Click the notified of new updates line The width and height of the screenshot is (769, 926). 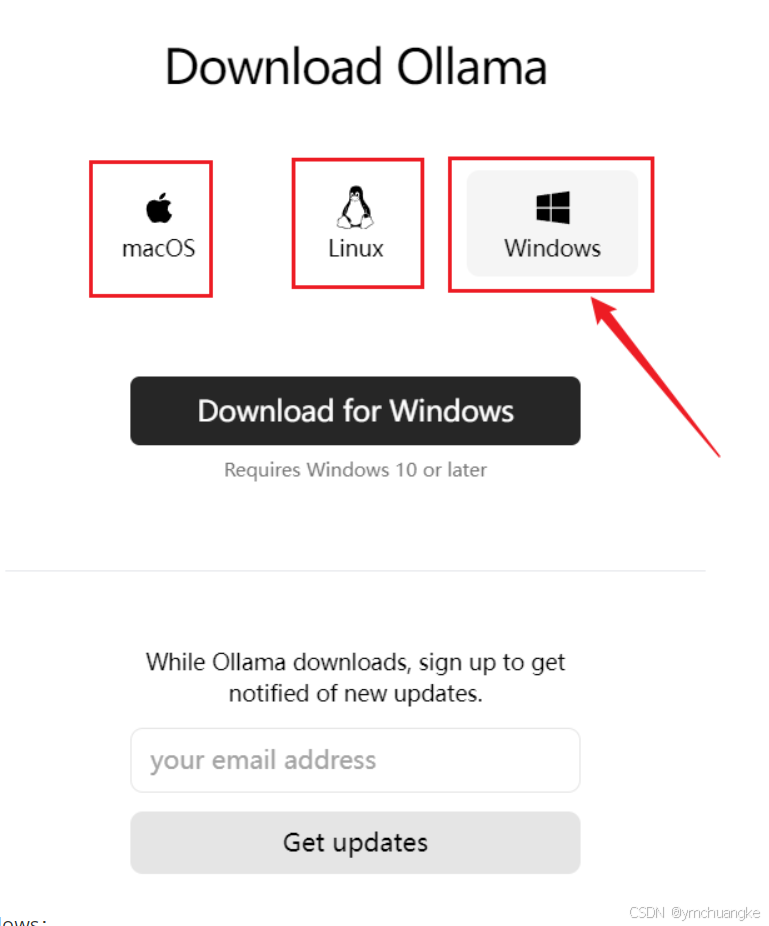pos(356,694)
